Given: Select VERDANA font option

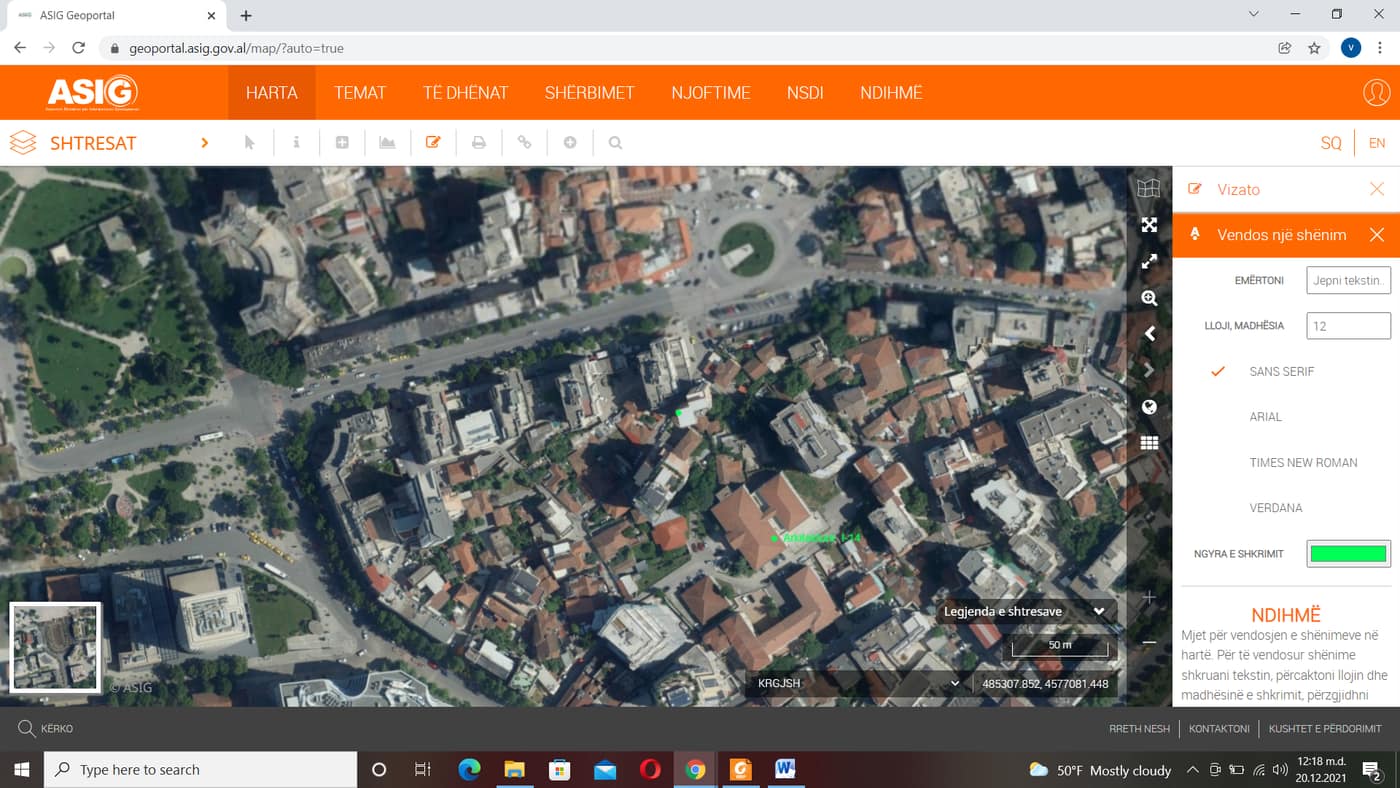Looking at the screenshot, I should pos(1276,508).
